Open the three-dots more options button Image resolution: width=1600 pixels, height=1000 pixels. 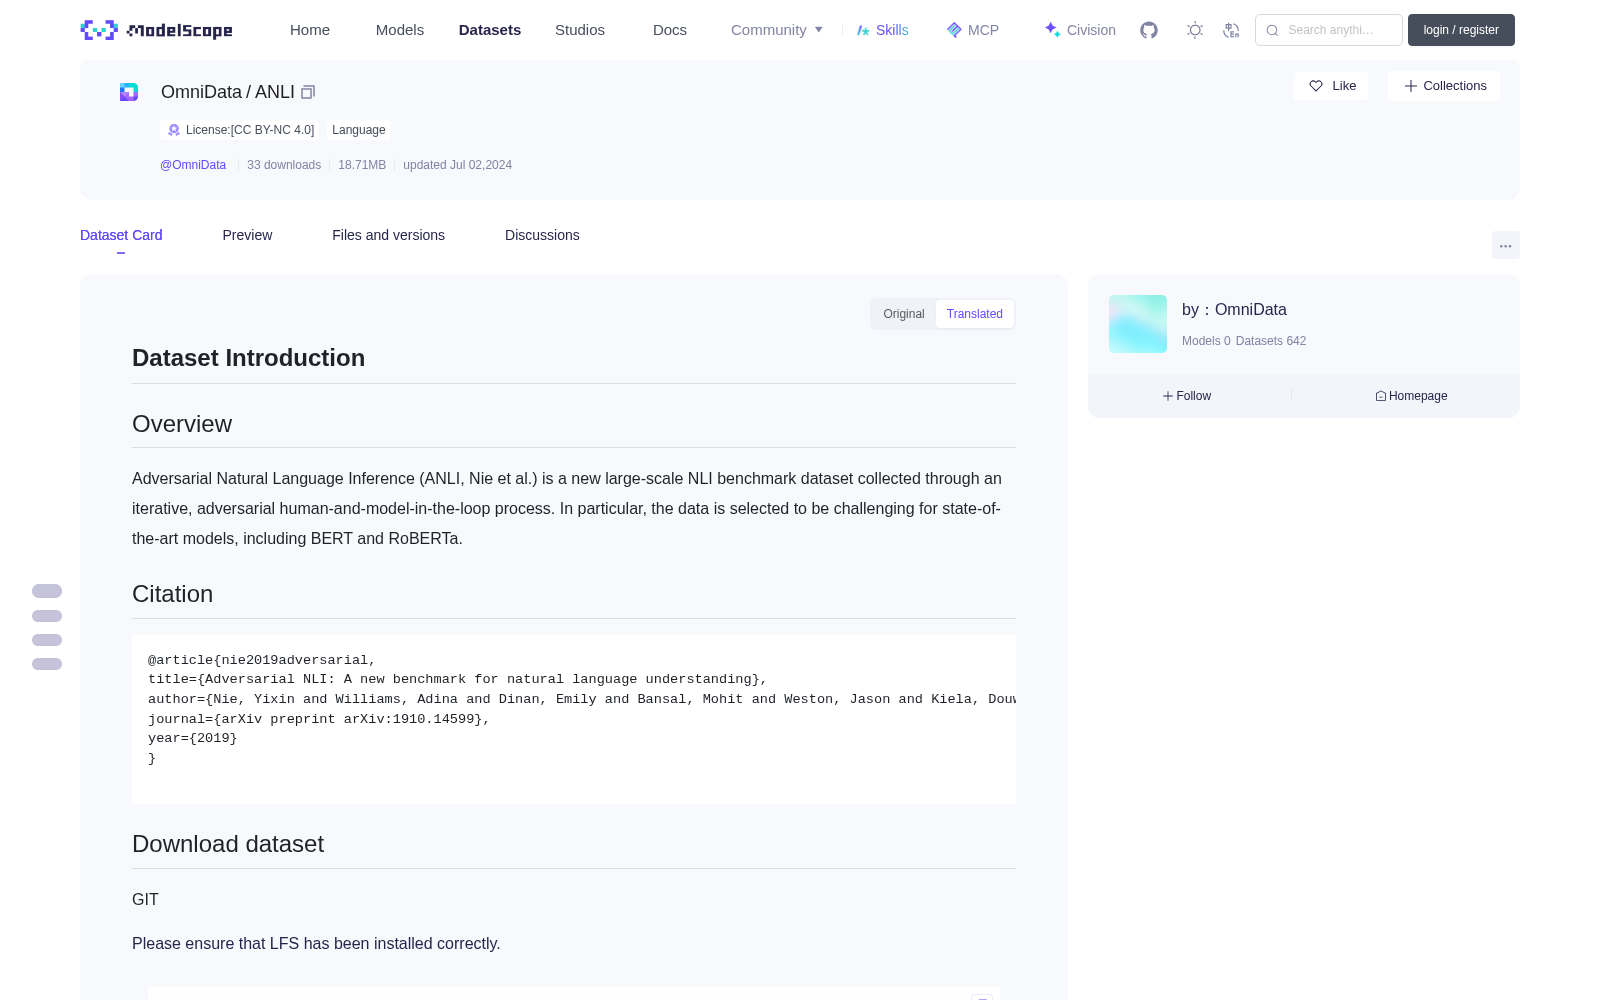tap(1505, 245)
